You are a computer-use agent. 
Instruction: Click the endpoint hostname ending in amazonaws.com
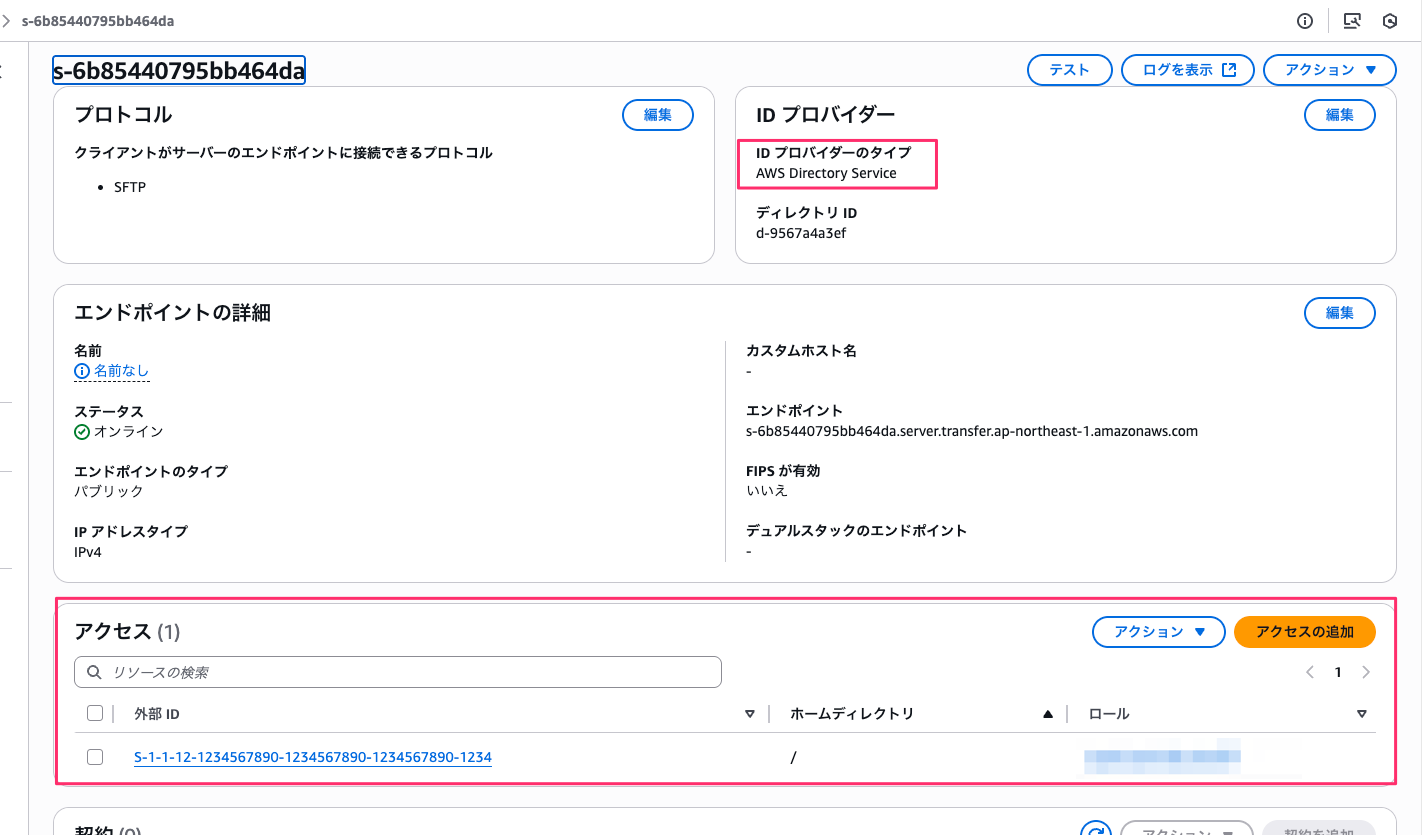pos(972,431)
